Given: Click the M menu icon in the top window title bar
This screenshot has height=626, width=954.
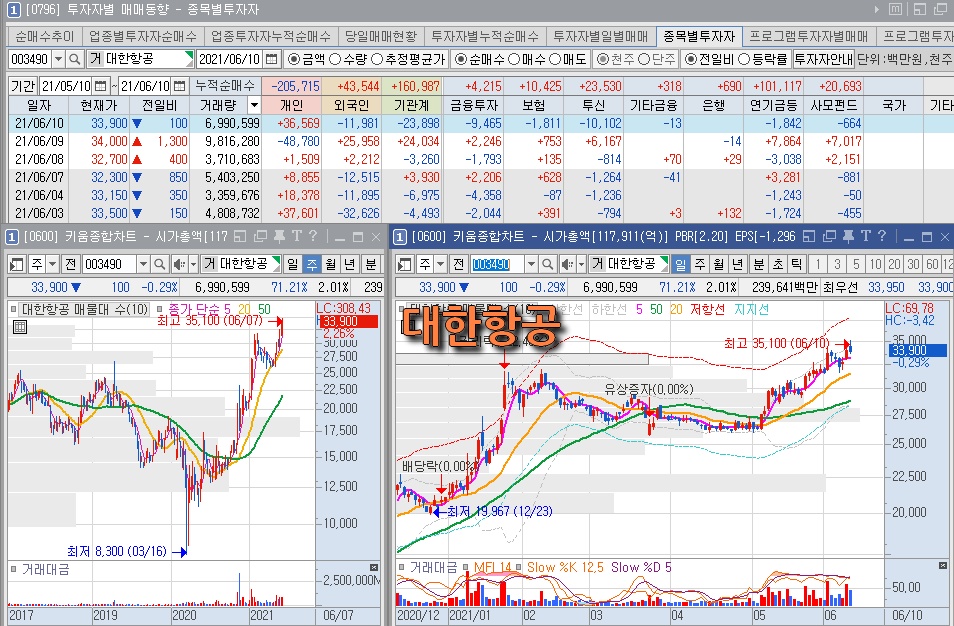Looking at the screenshot, I should click(896, 9).
